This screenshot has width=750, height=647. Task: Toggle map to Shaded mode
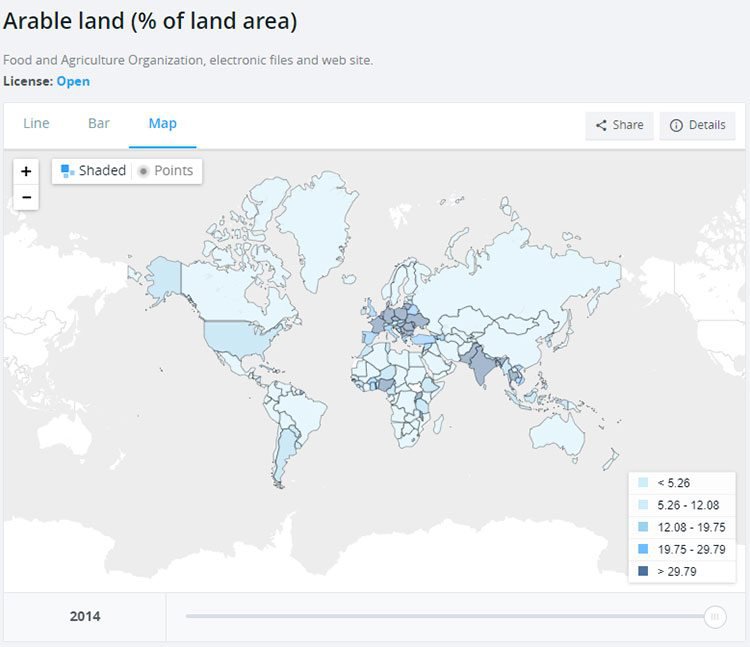[x=93, y=171]
